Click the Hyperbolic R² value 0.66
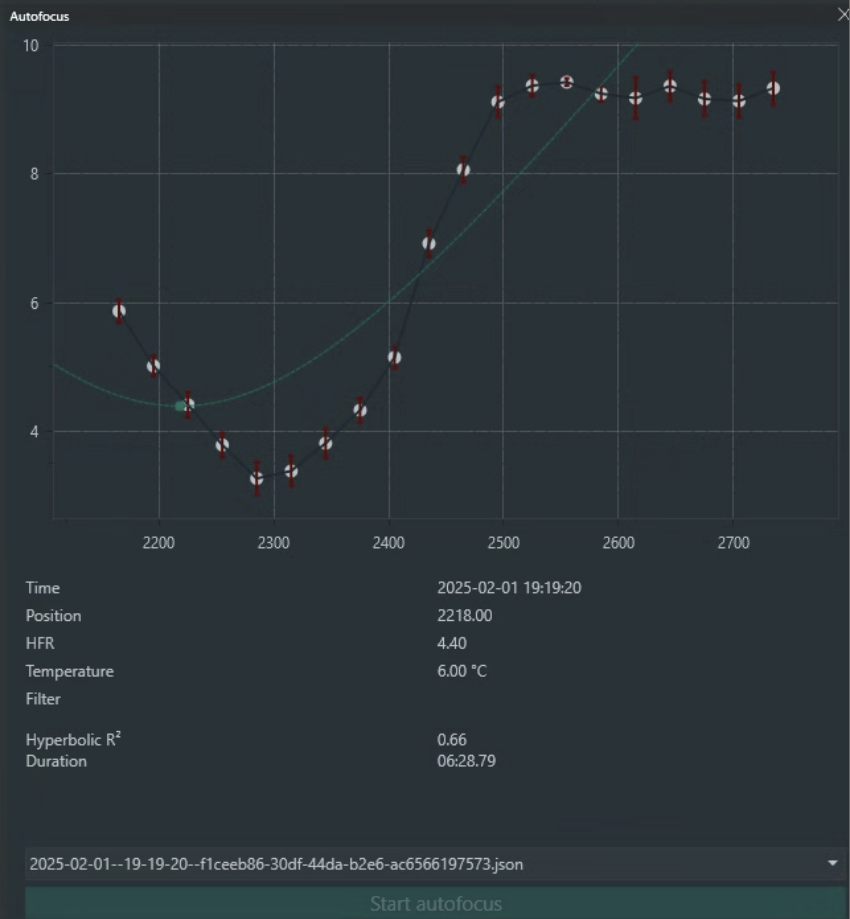This screenshot has height=919, width=850. [x=452, y=740]
